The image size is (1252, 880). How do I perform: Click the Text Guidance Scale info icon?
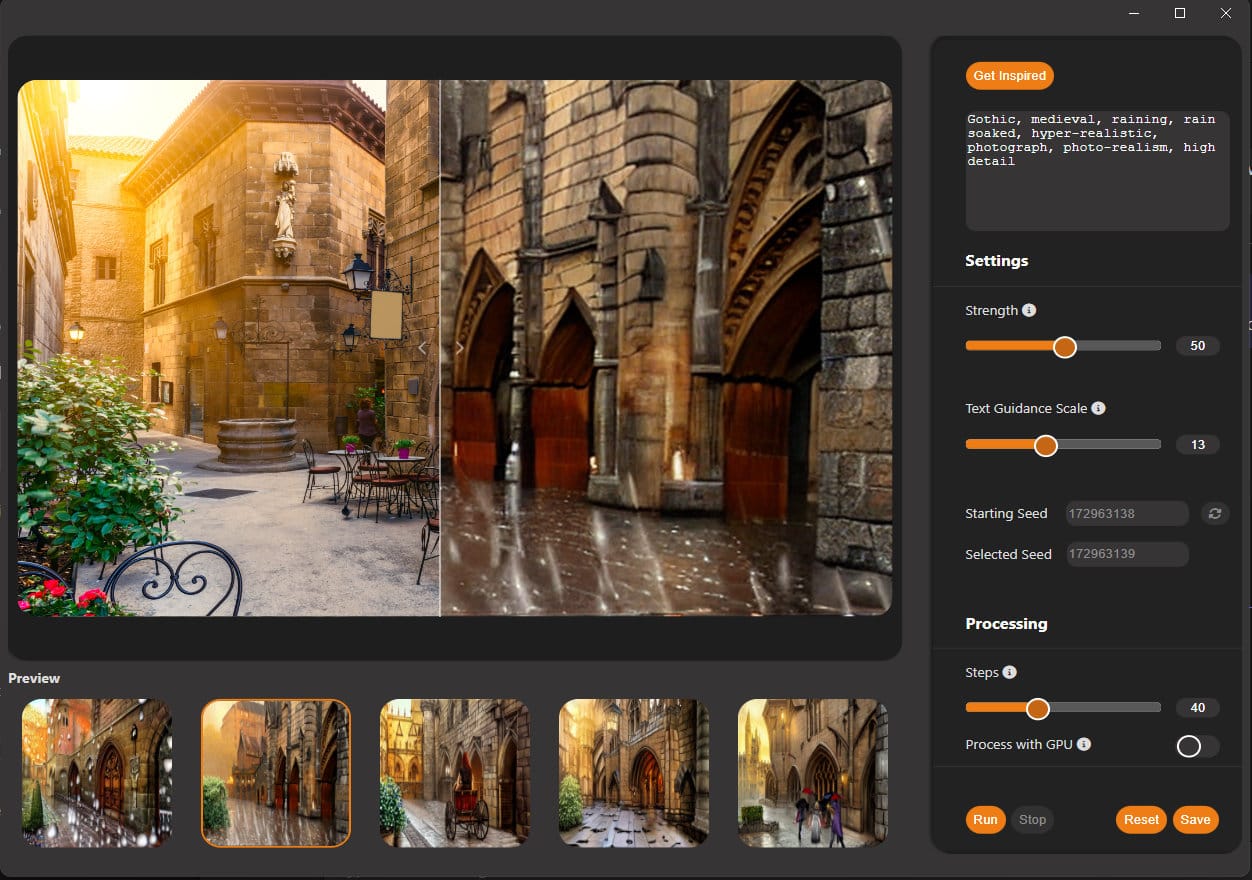click(1098, 408)
